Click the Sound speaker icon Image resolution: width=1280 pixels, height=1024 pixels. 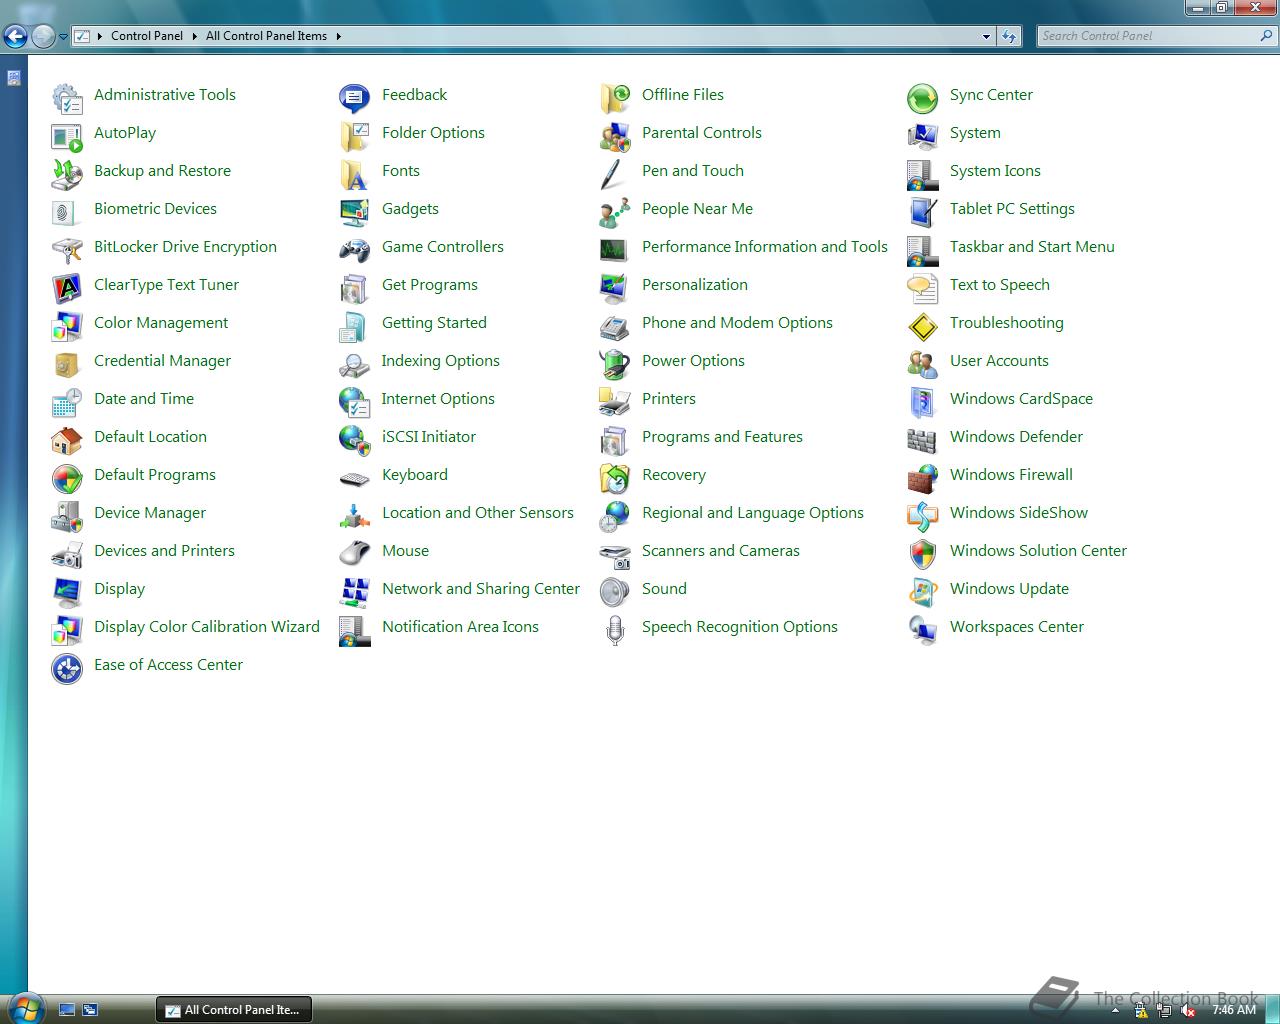coord(615,591)
